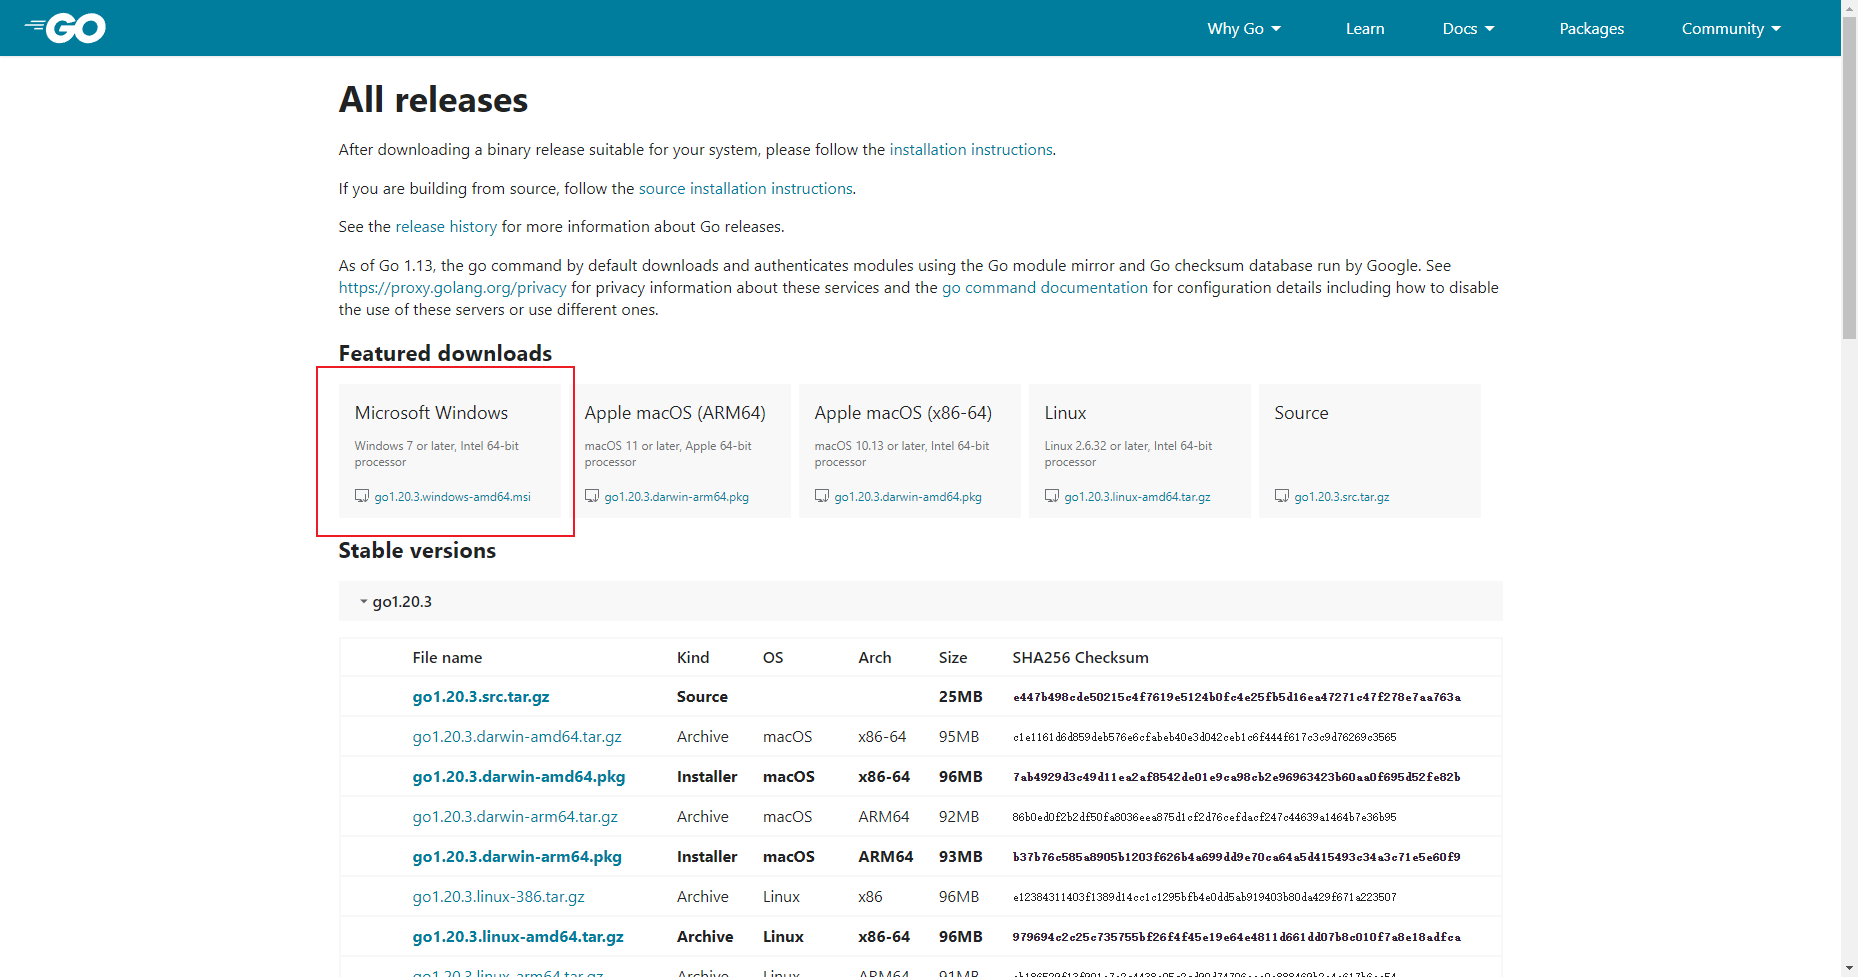Viewport: 1858px width, 977px height.
Task: Click go1.20.3.linux-386.tar.gz in the table
Action: click(x=499, y=896)
